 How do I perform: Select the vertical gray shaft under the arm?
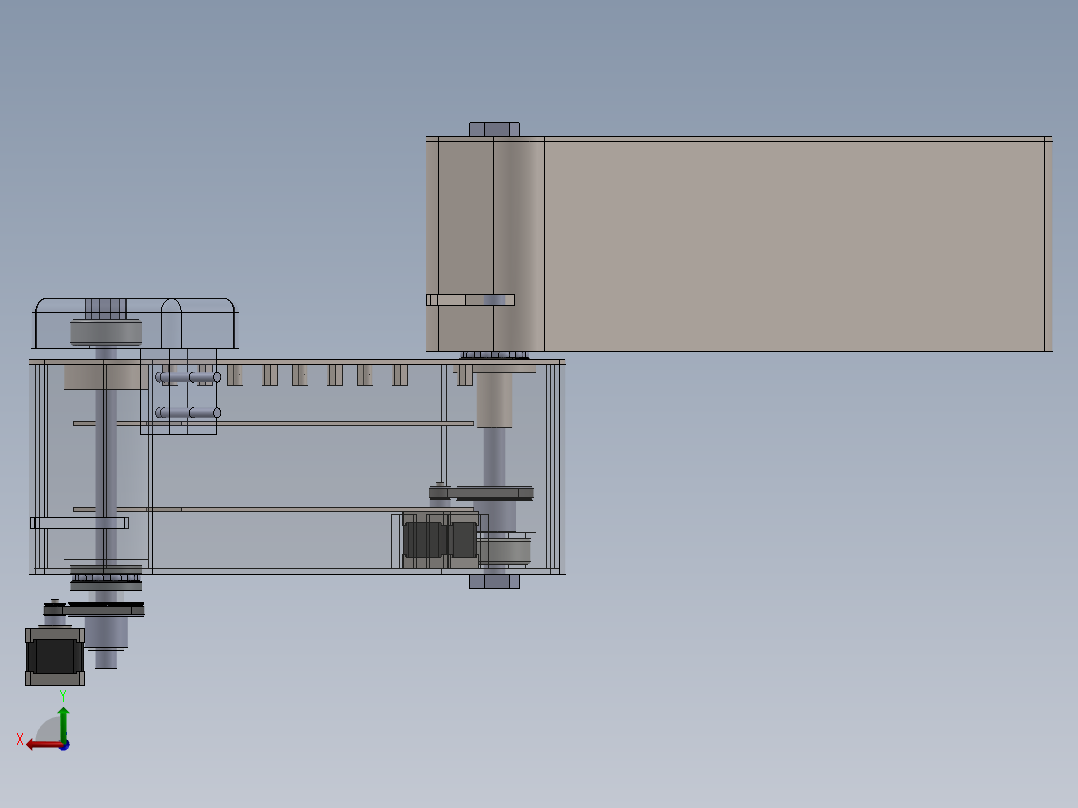tap(494, 457)
